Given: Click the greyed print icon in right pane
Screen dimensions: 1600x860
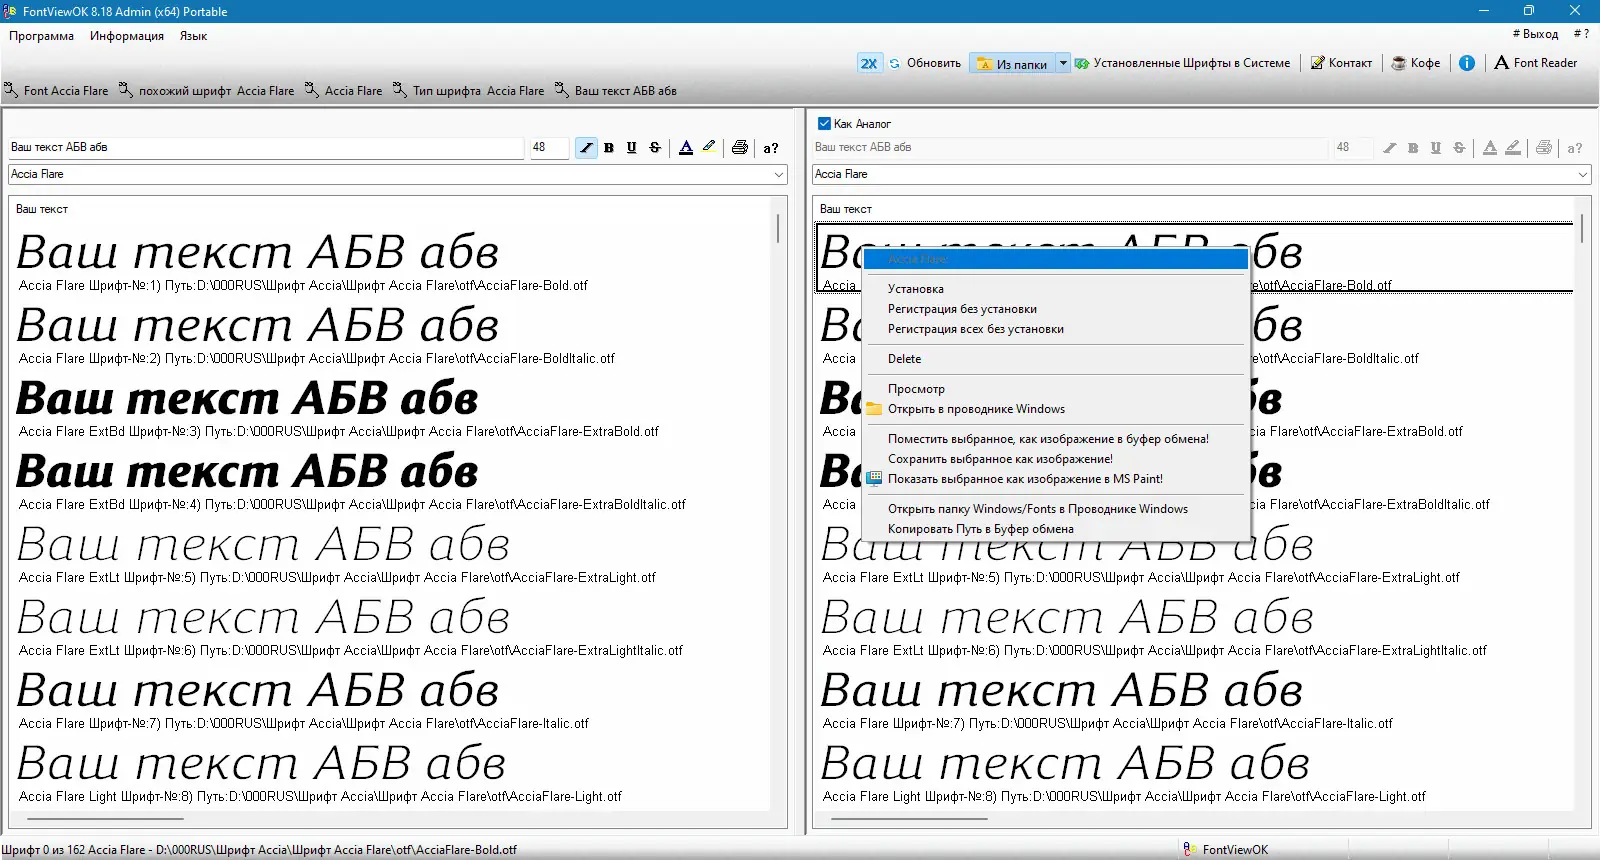Looking at the screenshot, I should 1544,148.
